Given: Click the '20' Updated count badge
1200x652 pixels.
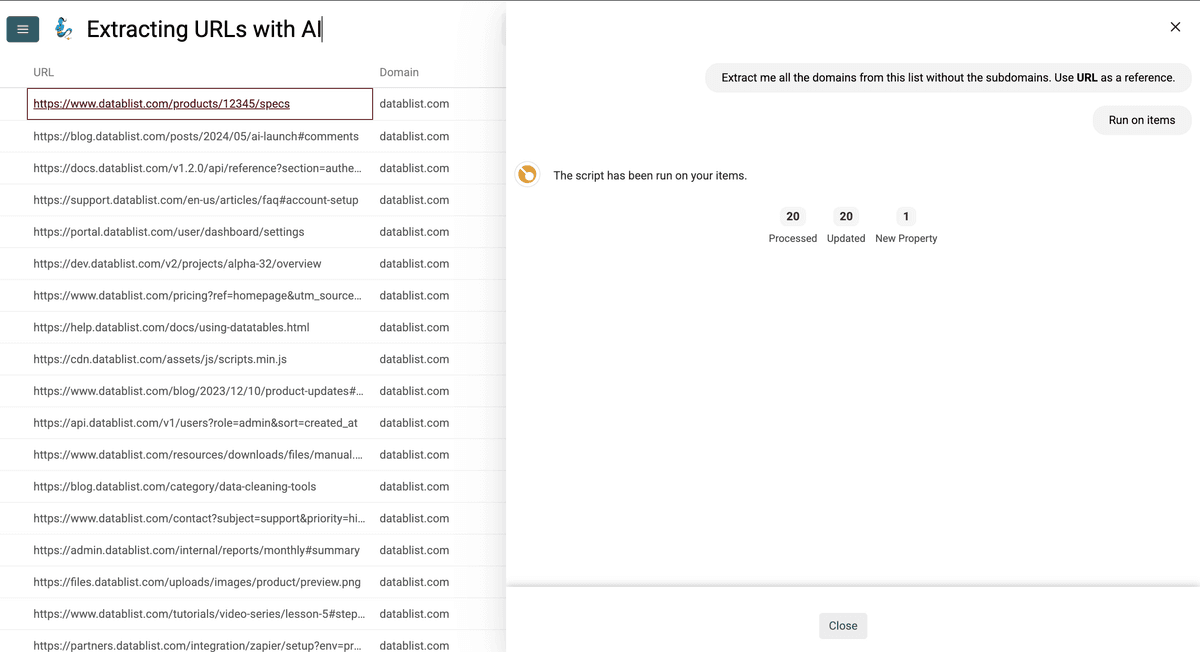Looking at the screenshot, I should coord(846,216).
